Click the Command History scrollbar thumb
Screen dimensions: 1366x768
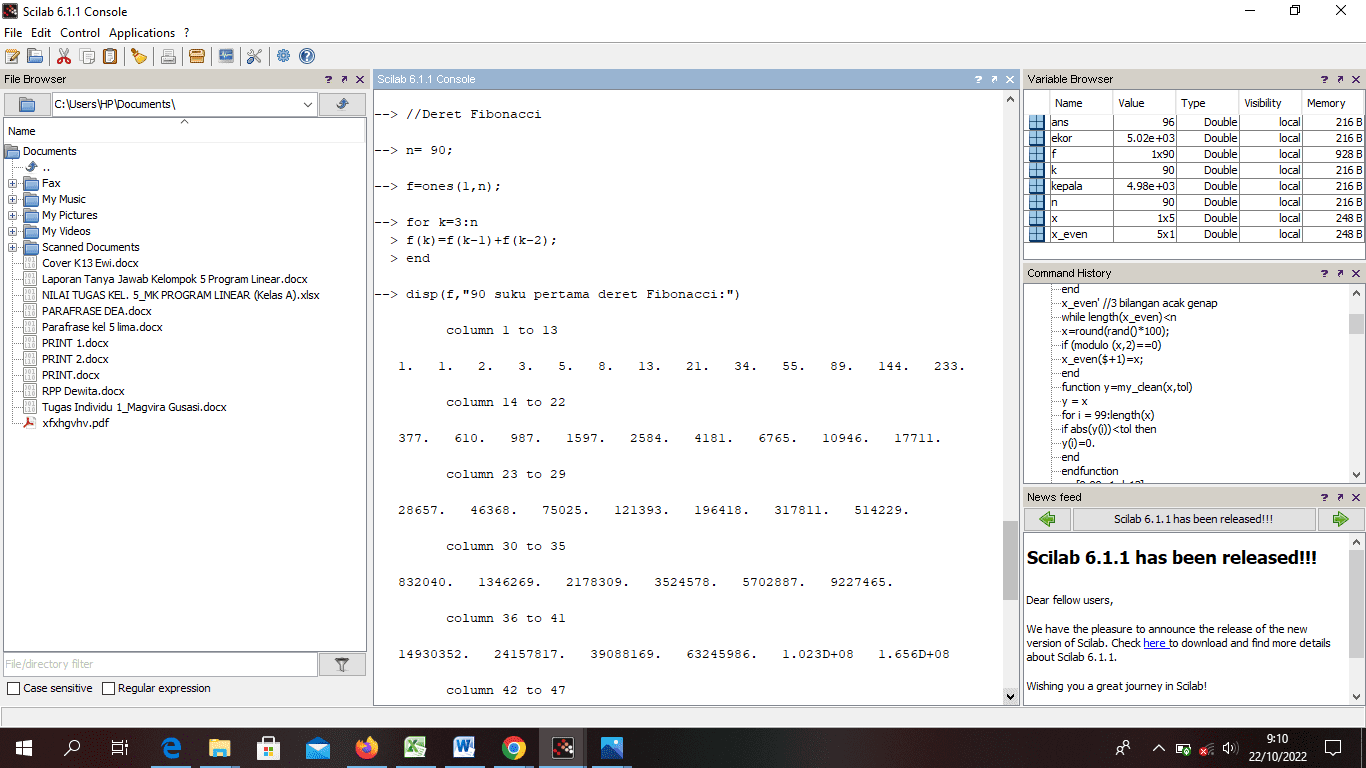click(x=1356, y=324)
